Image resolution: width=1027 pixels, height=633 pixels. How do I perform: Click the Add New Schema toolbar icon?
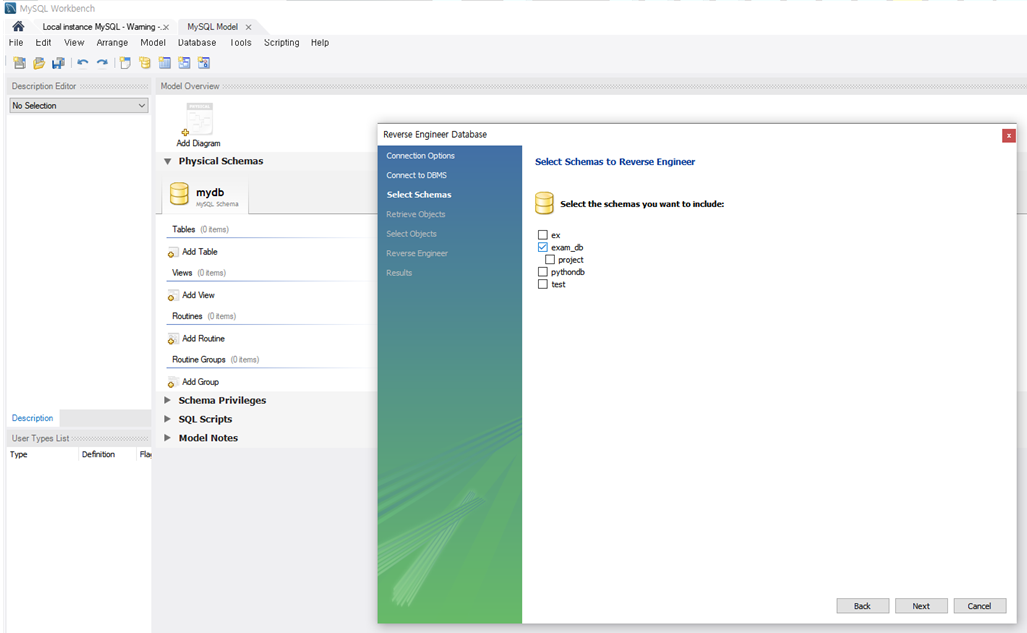145,63
